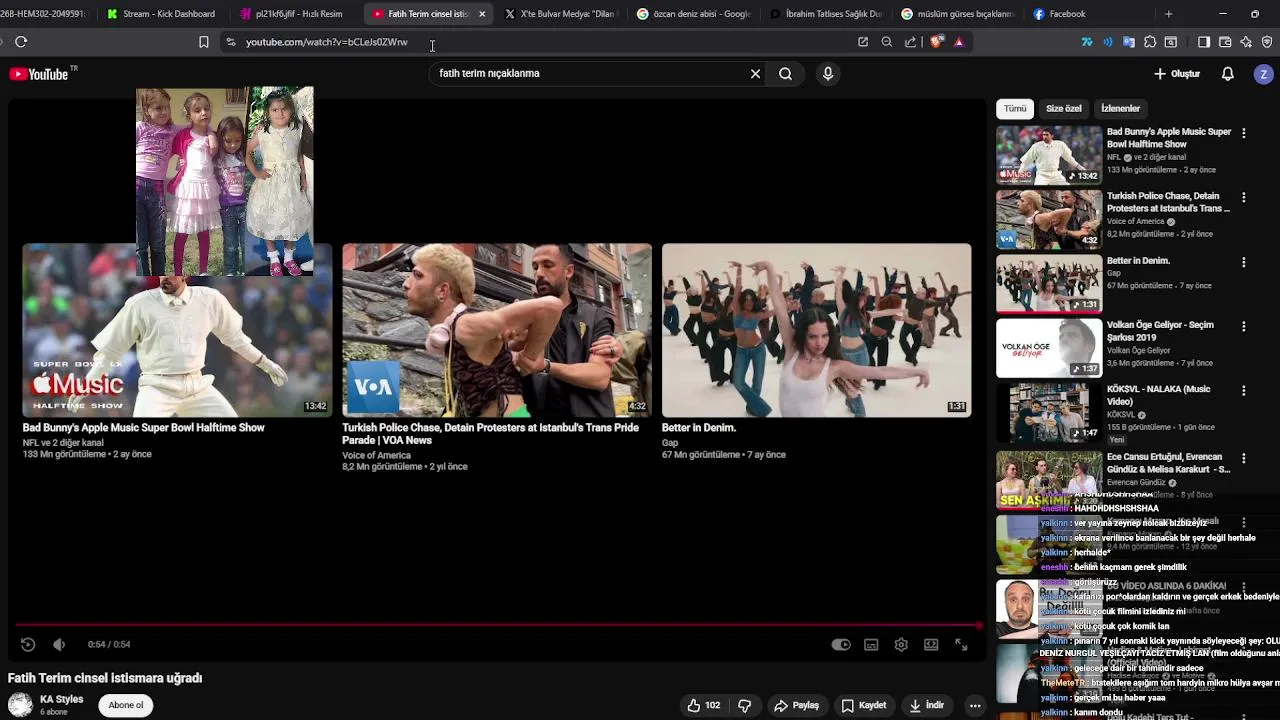The image size is (1280, 720).
Task: Play the Turkish Police Chase endscreen video
Action: click(497, 330)
